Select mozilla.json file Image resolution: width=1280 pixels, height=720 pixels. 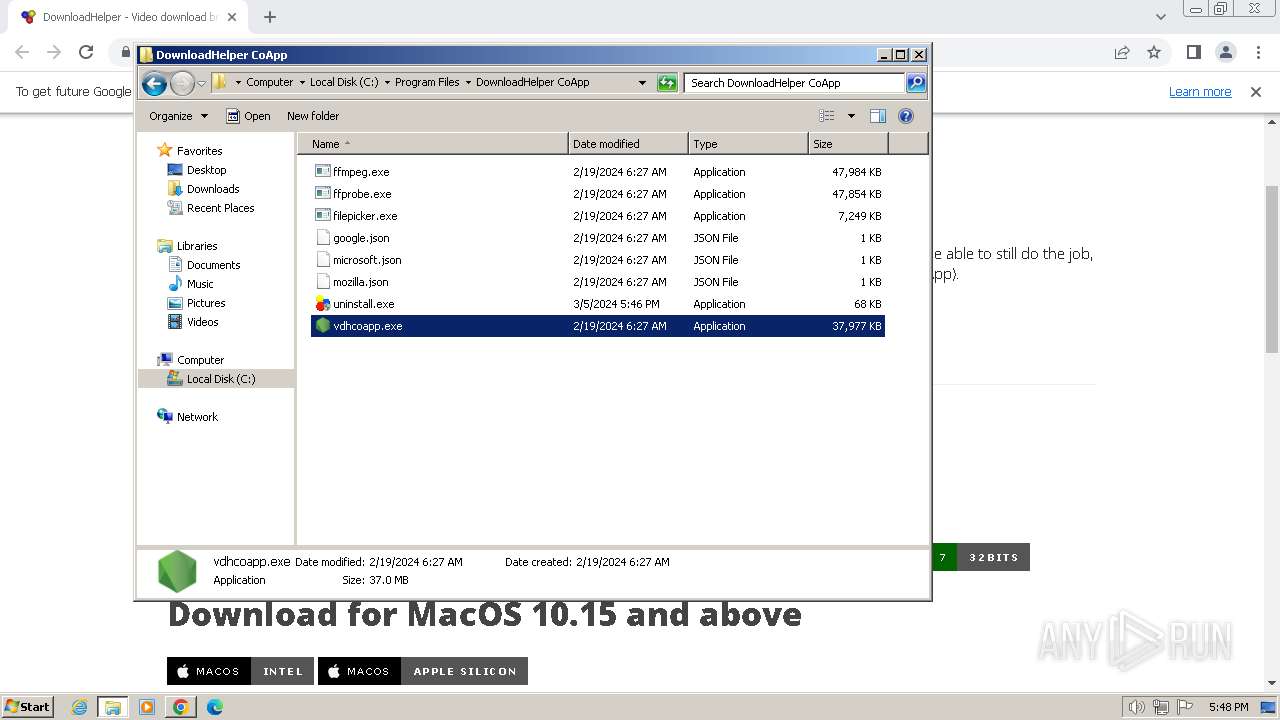click(598, 282)
